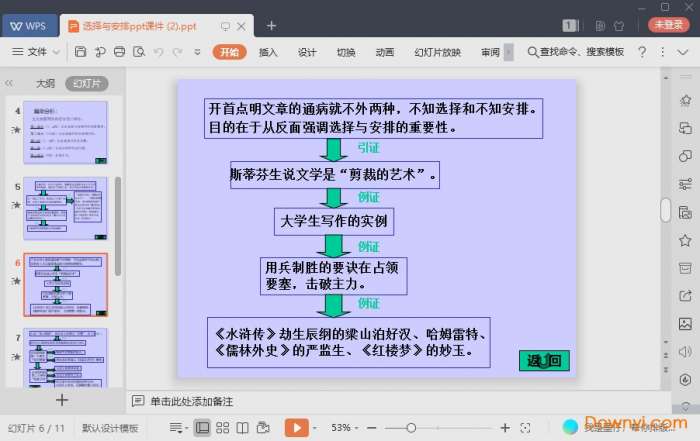Open Print Preview from the toolbar

click(x=139, y=52)
